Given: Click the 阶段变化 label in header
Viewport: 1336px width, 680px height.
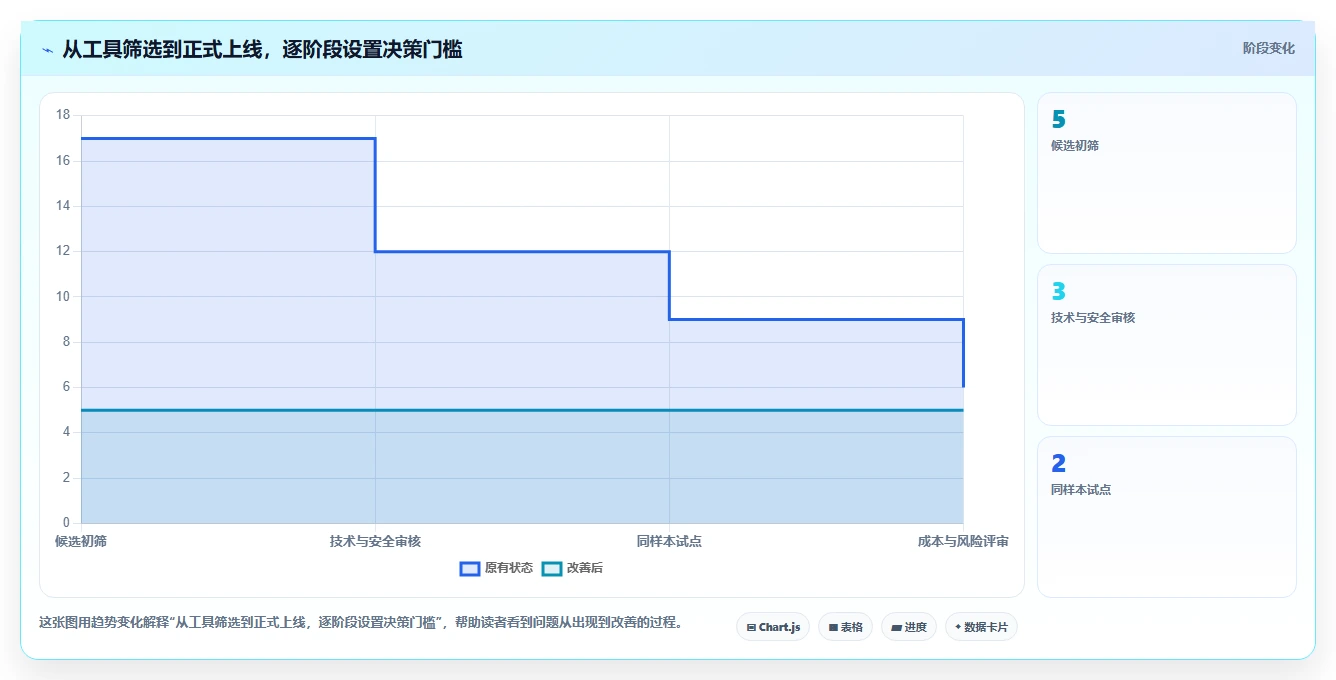Looking at the screenshot, I should [x=1268, y=48].
